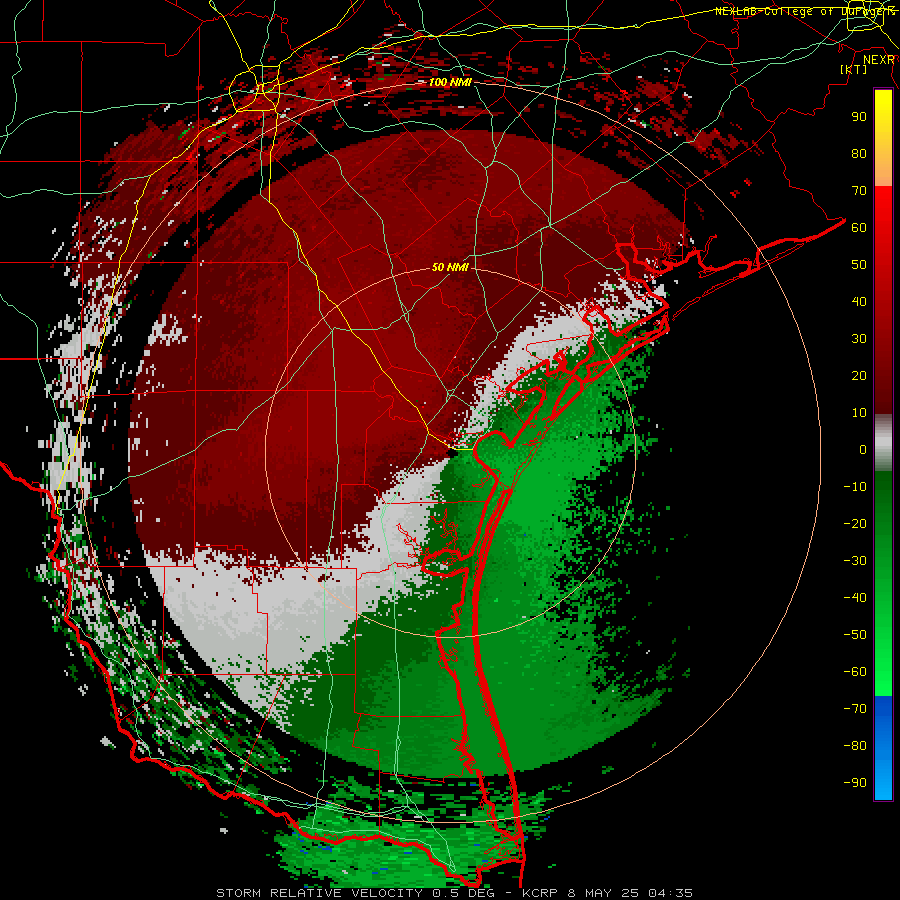Click the 40 value on velocity scale

point(859,301)
